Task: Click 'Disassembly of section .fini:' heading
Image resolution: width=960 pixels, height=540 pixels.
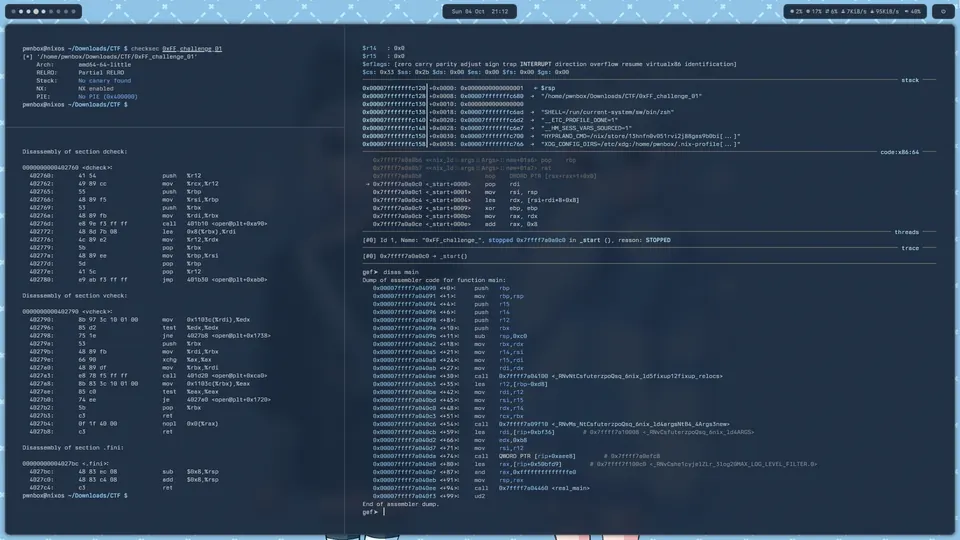Action: (73, 448)
